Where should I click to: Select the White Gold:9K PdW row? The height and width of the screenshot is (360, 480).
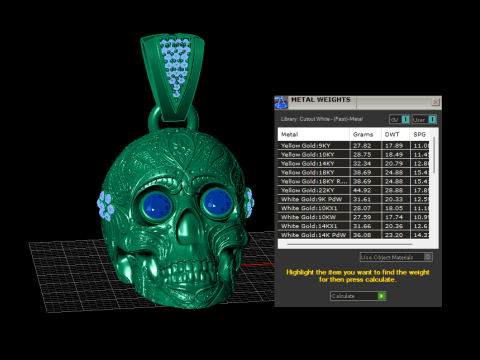(x=354, y=199)
